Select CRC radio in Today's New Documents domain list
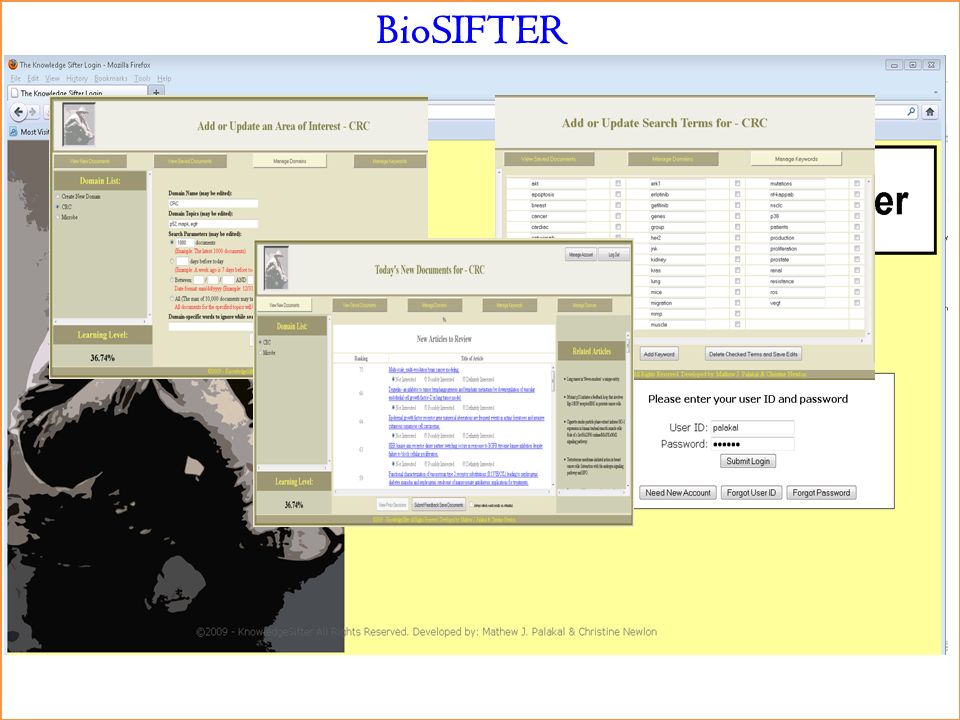The width and height of the screenshot is (960, 720). (260, 342)
